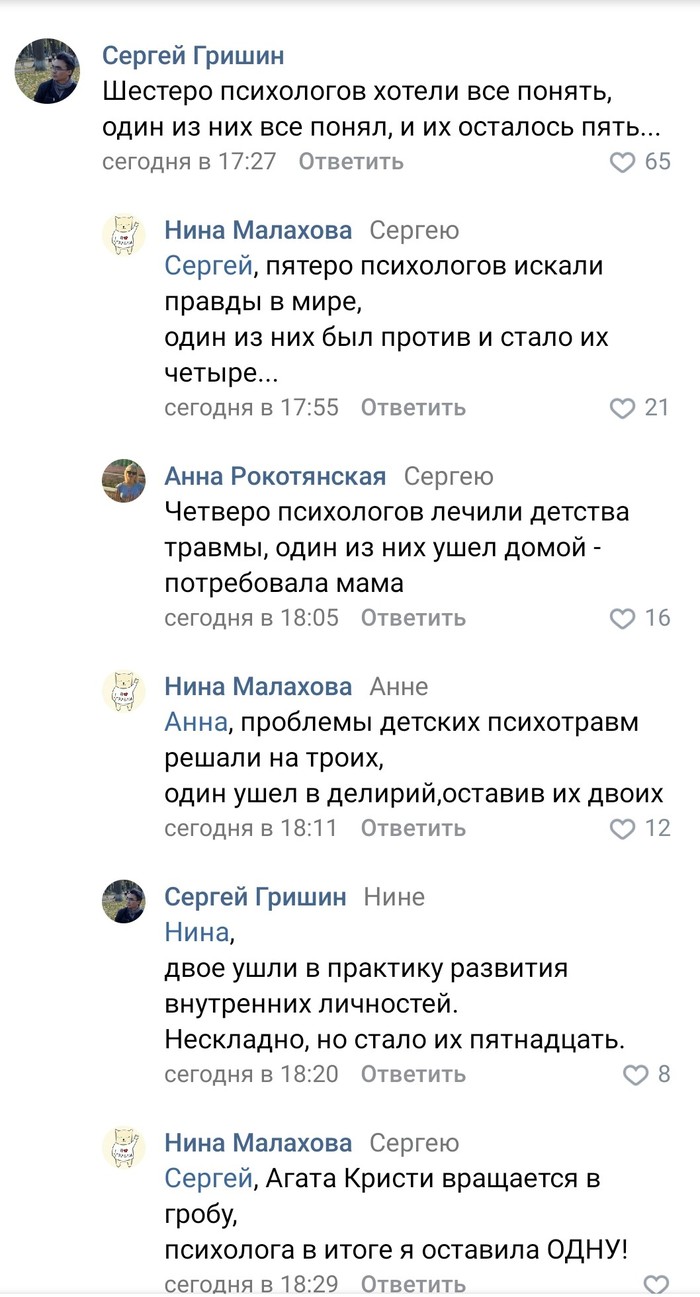
Task: Open Сергей Гришин's avatar on 18:20 reply
Action: (124, 902)
